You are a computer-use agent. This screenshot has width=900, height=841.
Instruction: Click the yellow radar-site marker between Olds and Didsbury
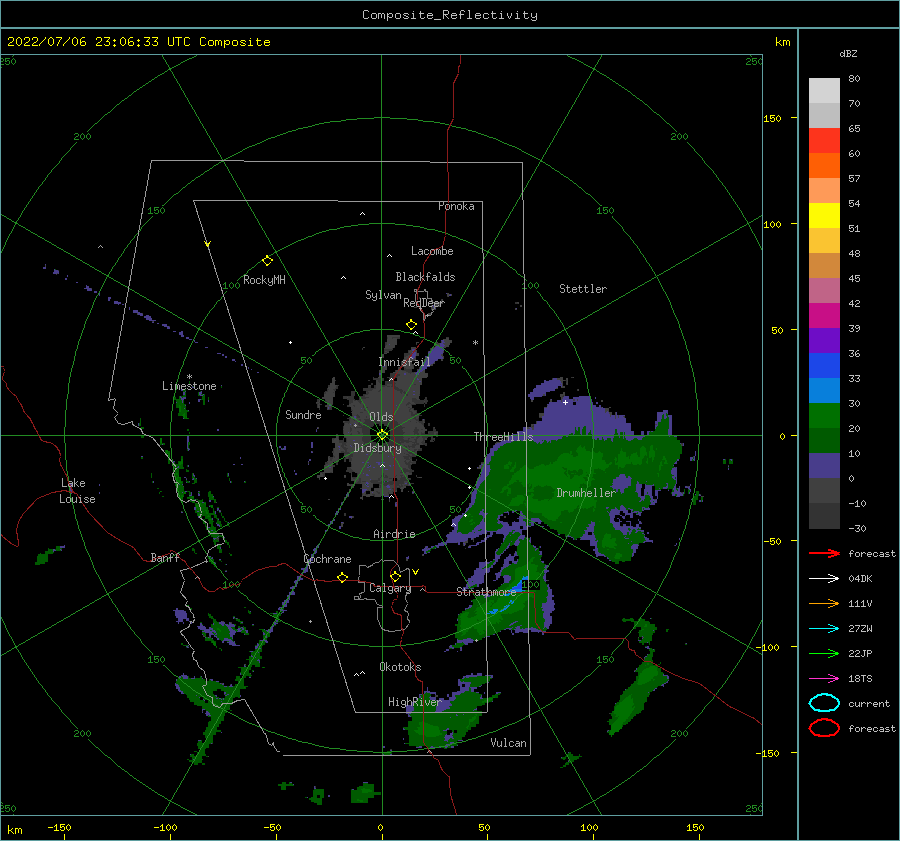[x=382, y=435]
